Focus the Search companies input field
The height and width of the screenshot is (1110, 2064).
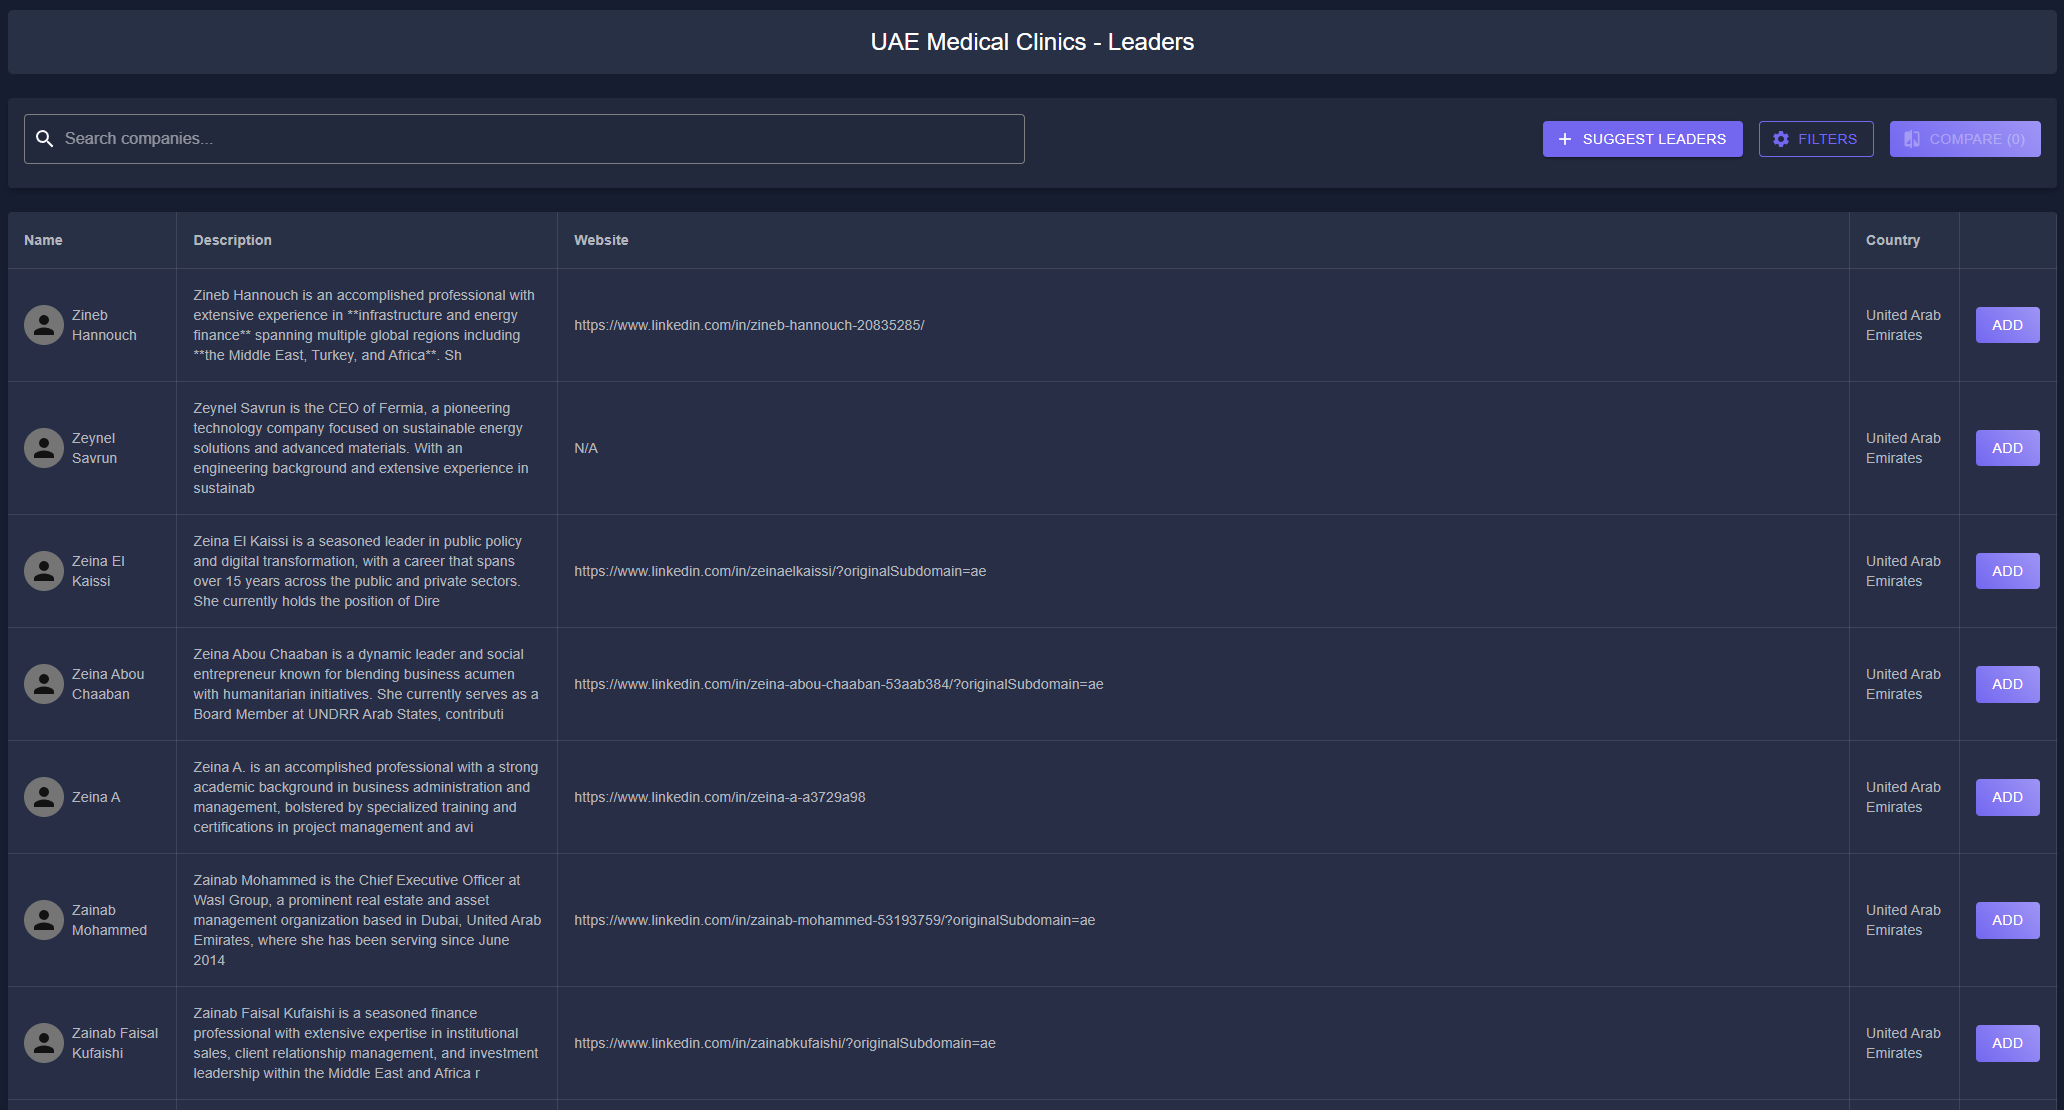click(x=540, y=139)
